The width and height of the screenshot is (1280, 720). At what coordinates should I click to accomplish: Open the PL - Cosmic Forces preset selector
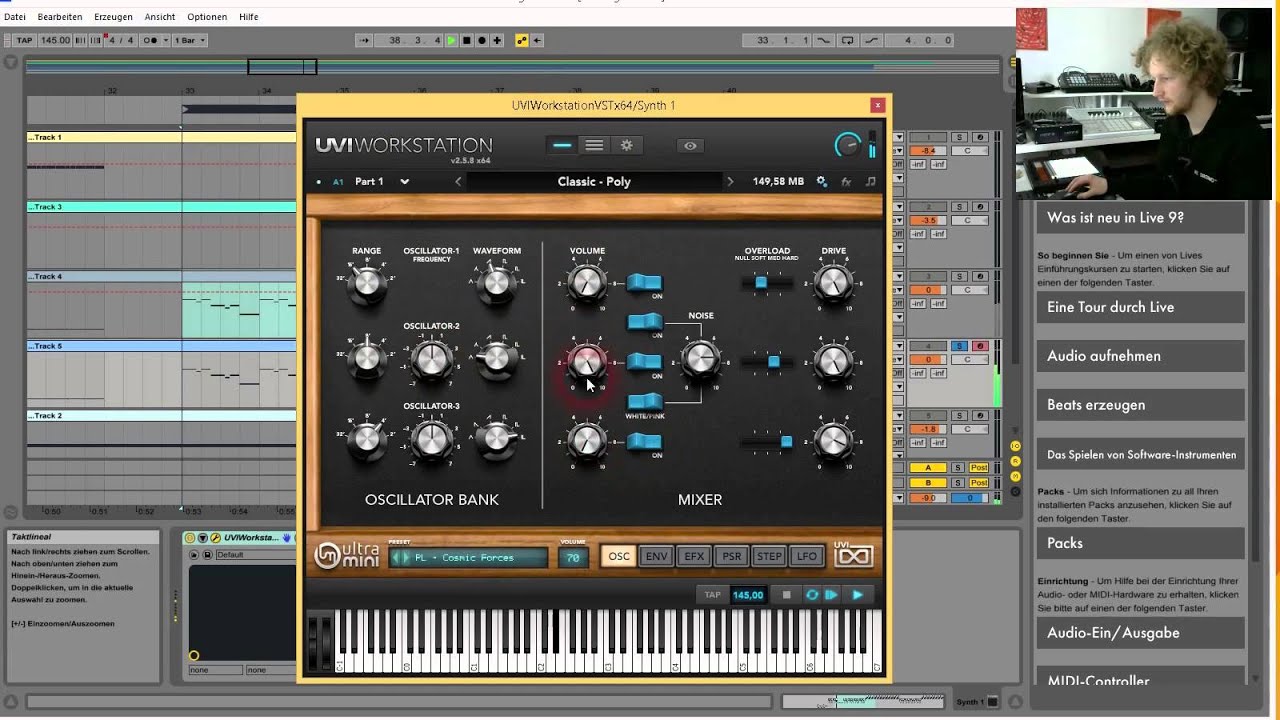469,558
